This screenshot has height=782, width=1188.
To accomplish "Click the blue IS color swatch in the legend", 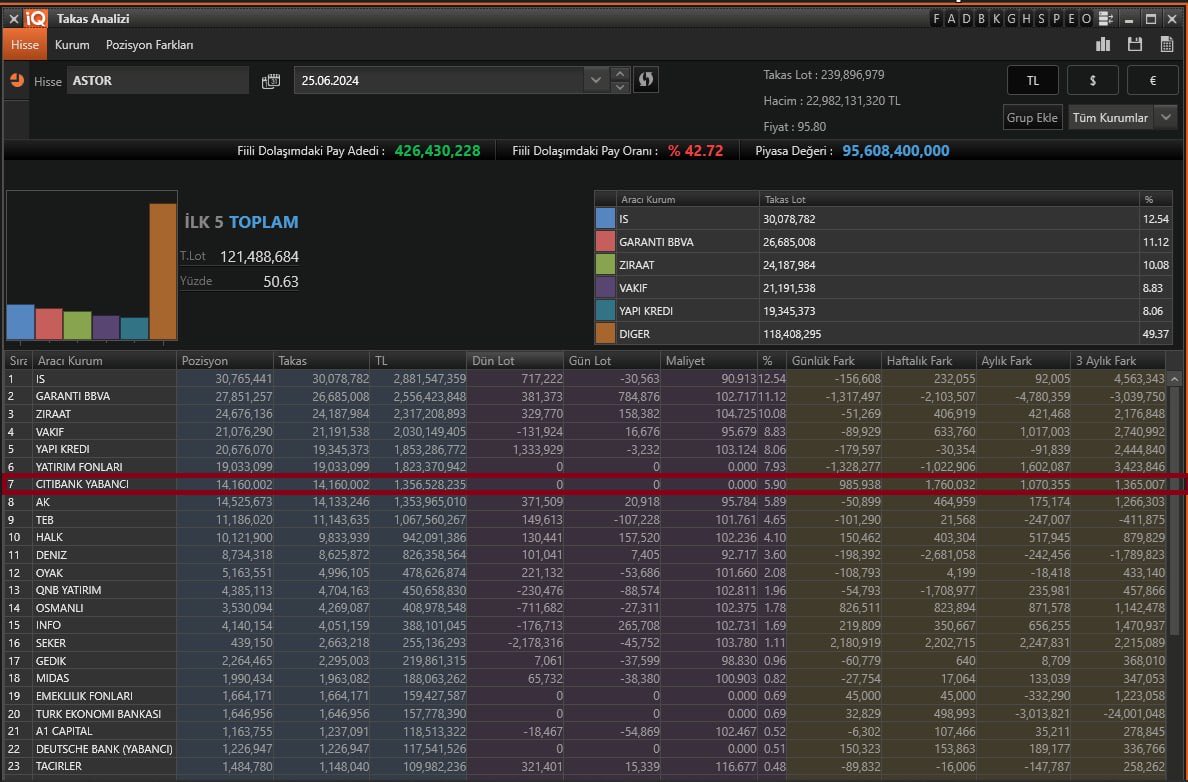I will pyautogui.click(x=605, y=218).
